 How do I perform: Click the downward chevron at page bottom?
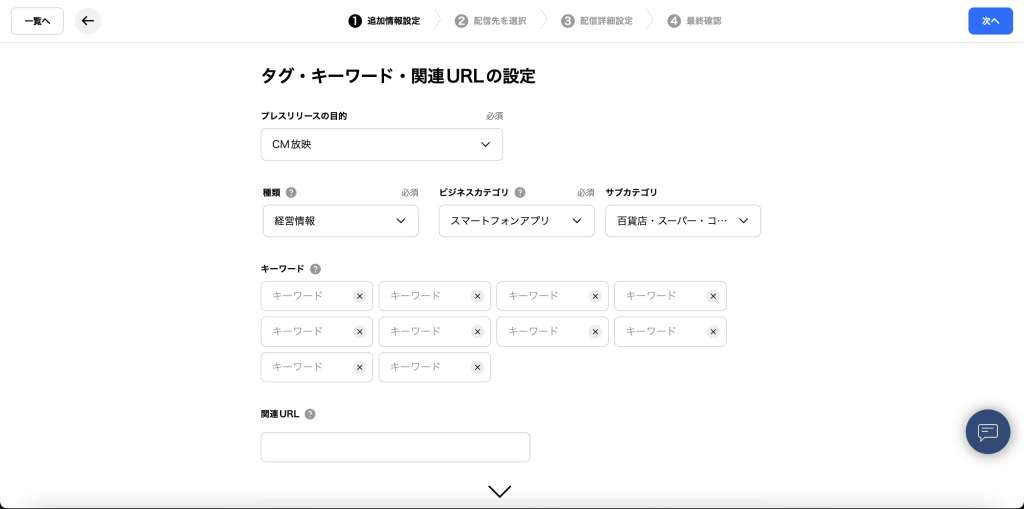499,491
